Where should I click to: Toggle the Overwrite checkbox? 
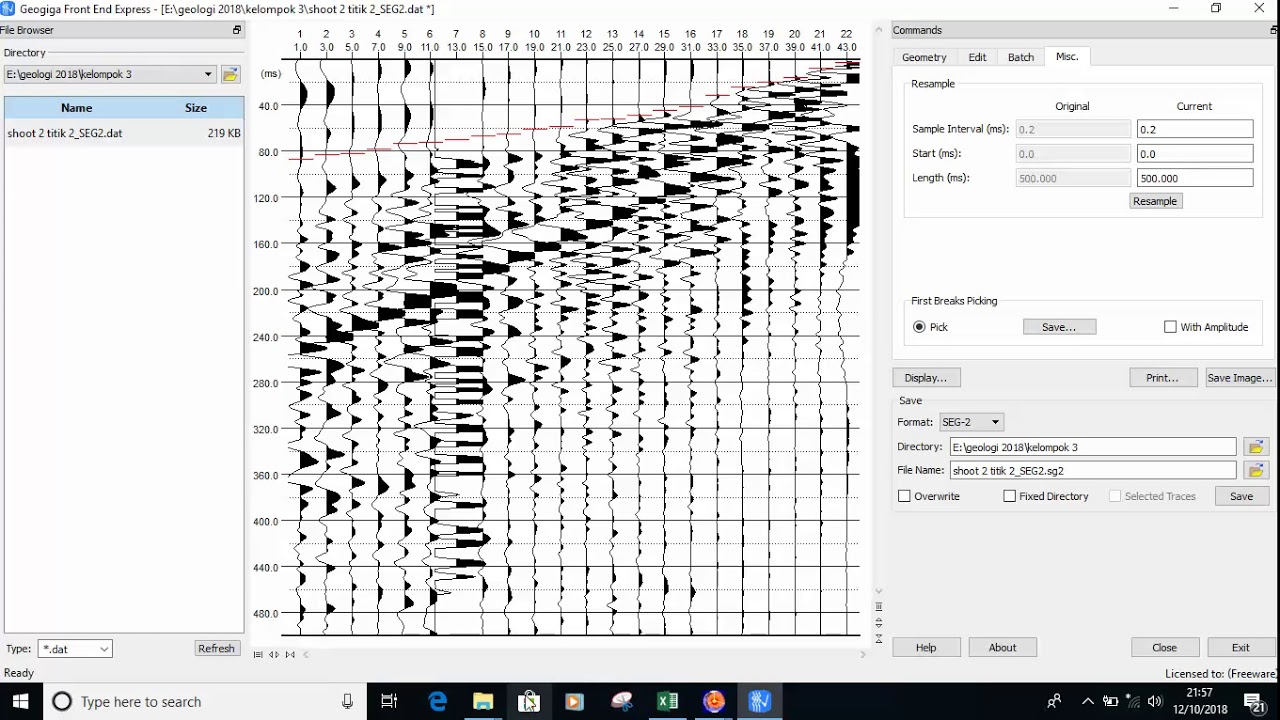tap(904, 496)
